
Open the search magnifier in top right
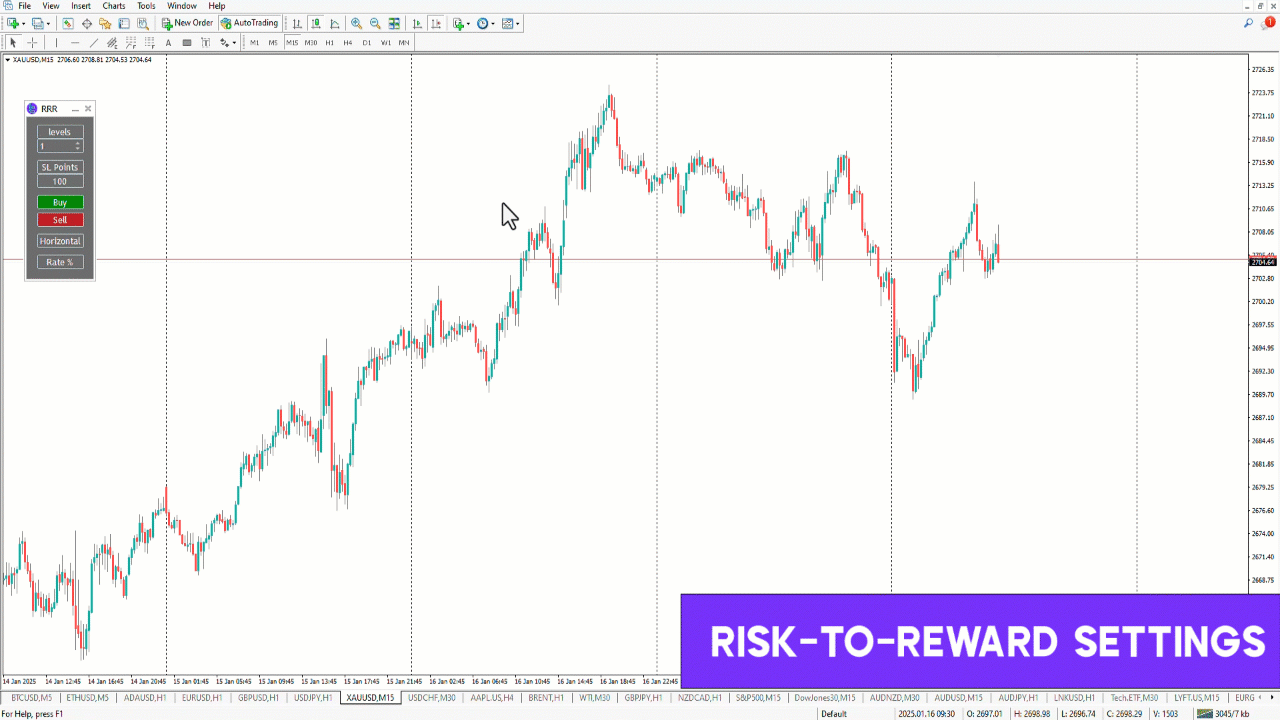(1249, 23)
